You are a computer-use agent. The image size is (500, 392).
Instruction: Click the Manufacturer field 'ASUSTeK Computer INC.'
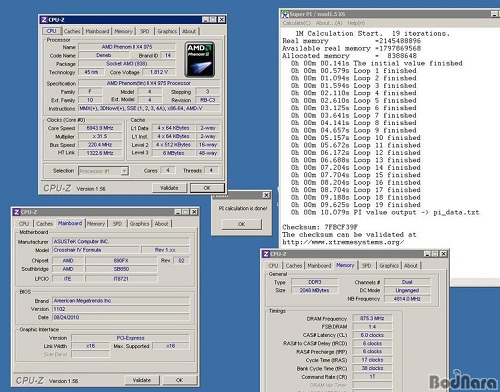point(121,241)
